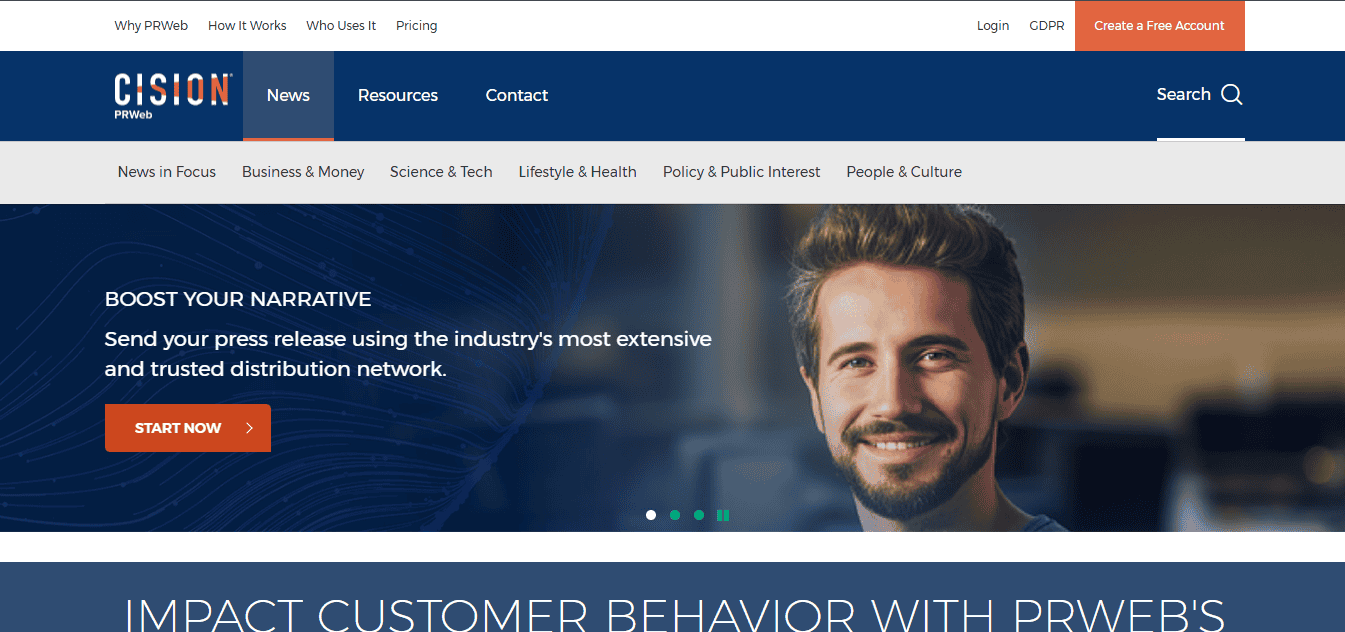Open search via the magnifier icon
1345x632 pixels.
point(1232,95)
